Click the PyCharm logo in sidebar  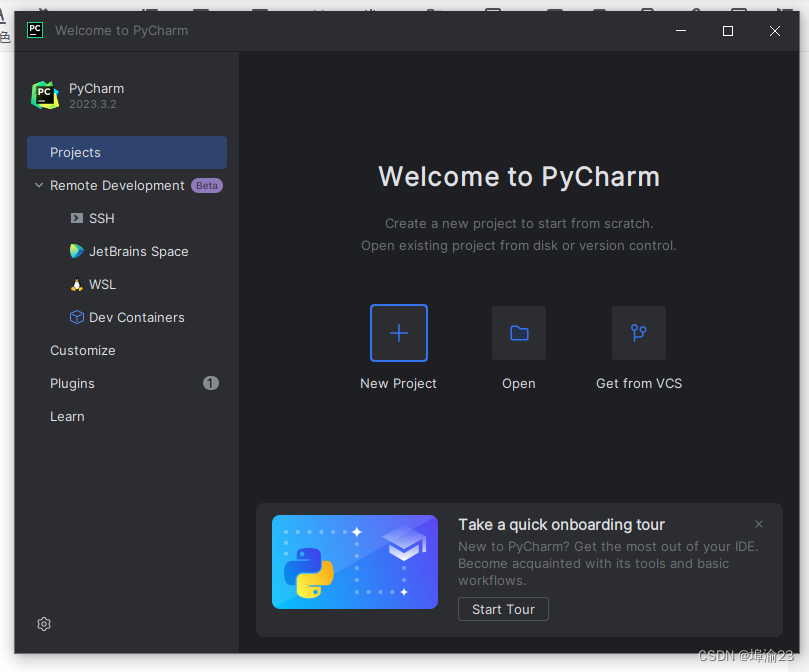tap(45, 95)
